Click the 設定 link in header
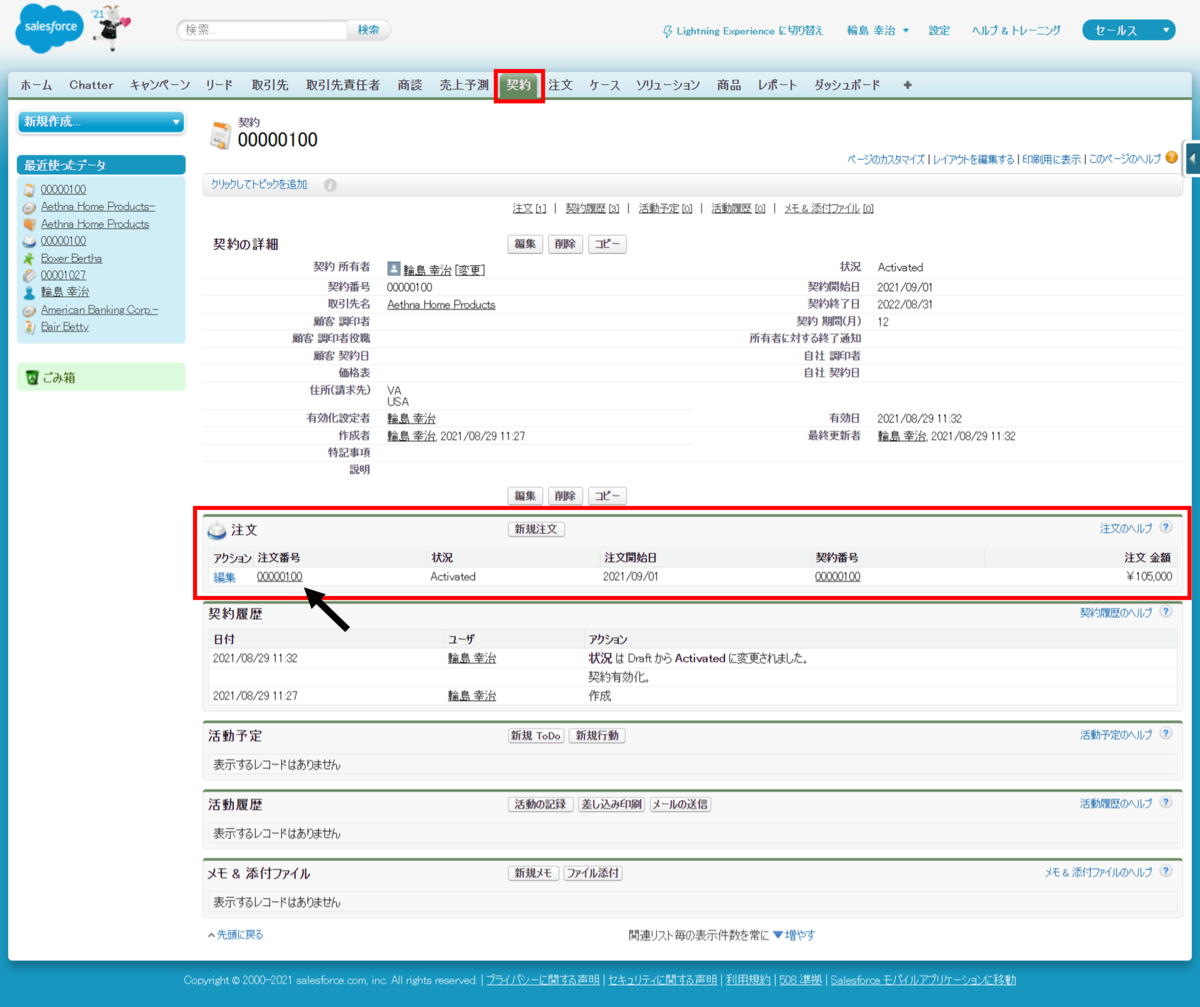1200x1007 pixels. pyautogui.click(x=939, y=31)
